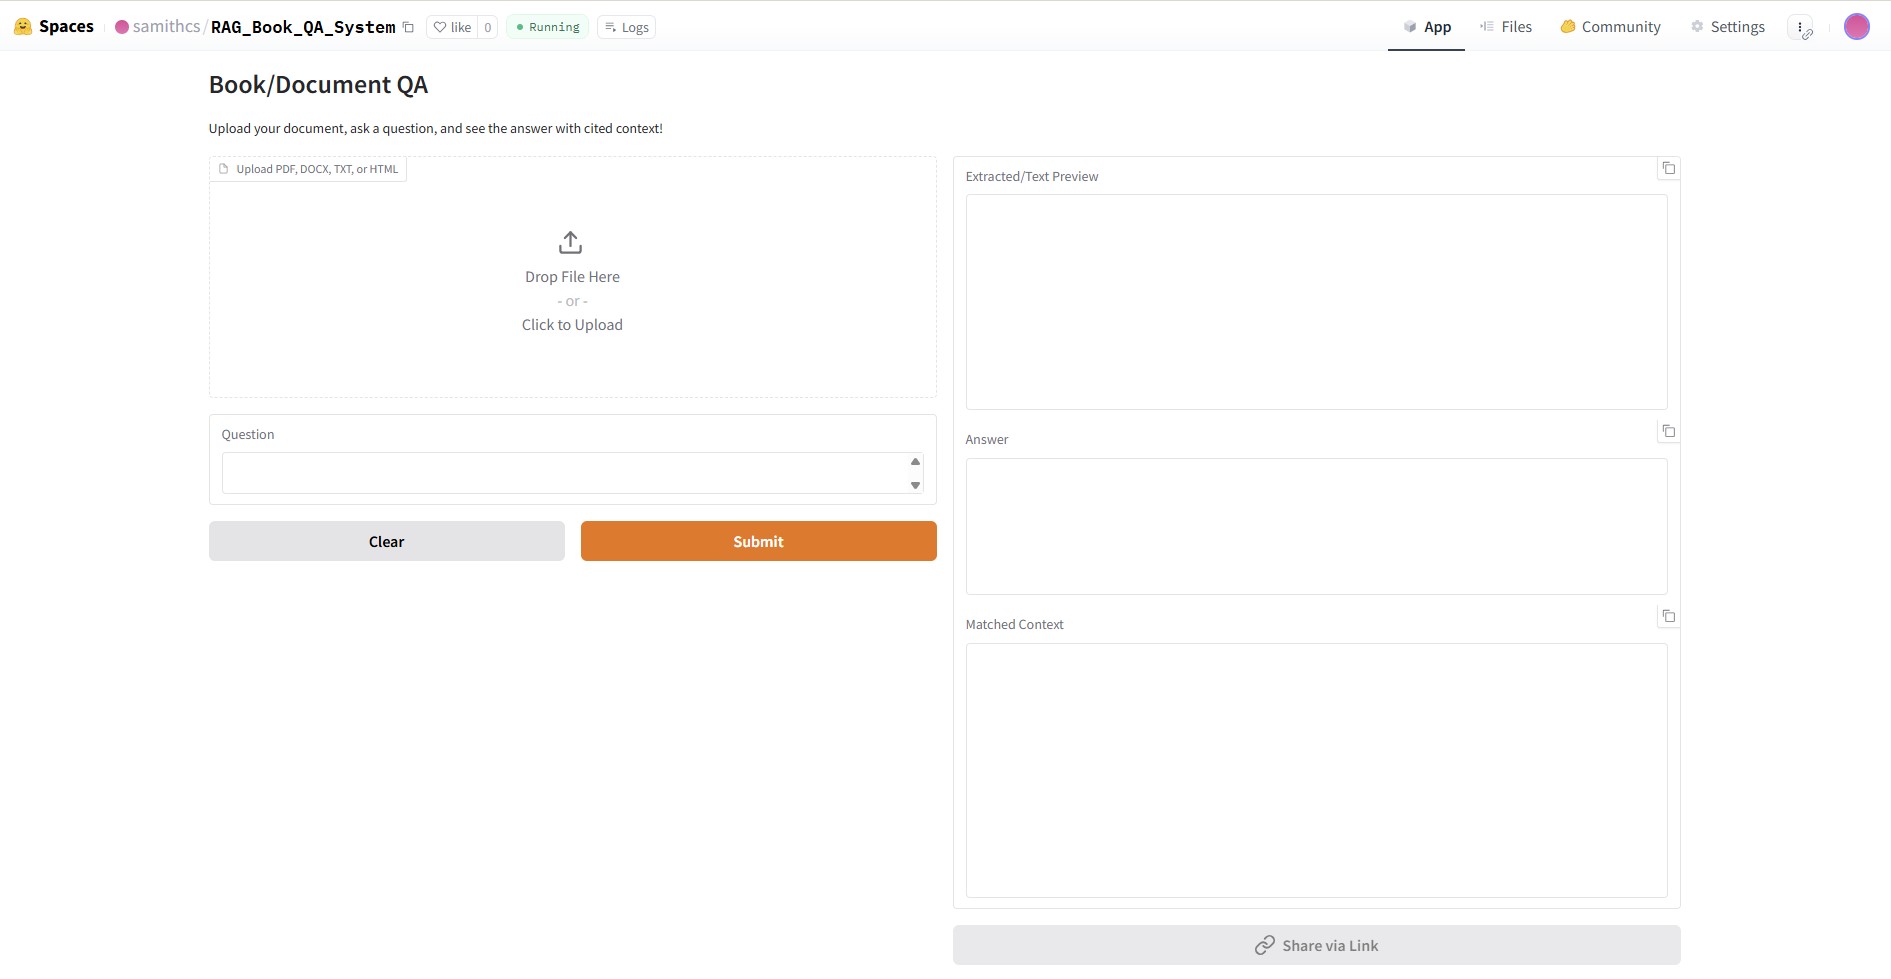Open the three-dot more options menu
Screen dimensions: 1891x979
pos(1800,27)
